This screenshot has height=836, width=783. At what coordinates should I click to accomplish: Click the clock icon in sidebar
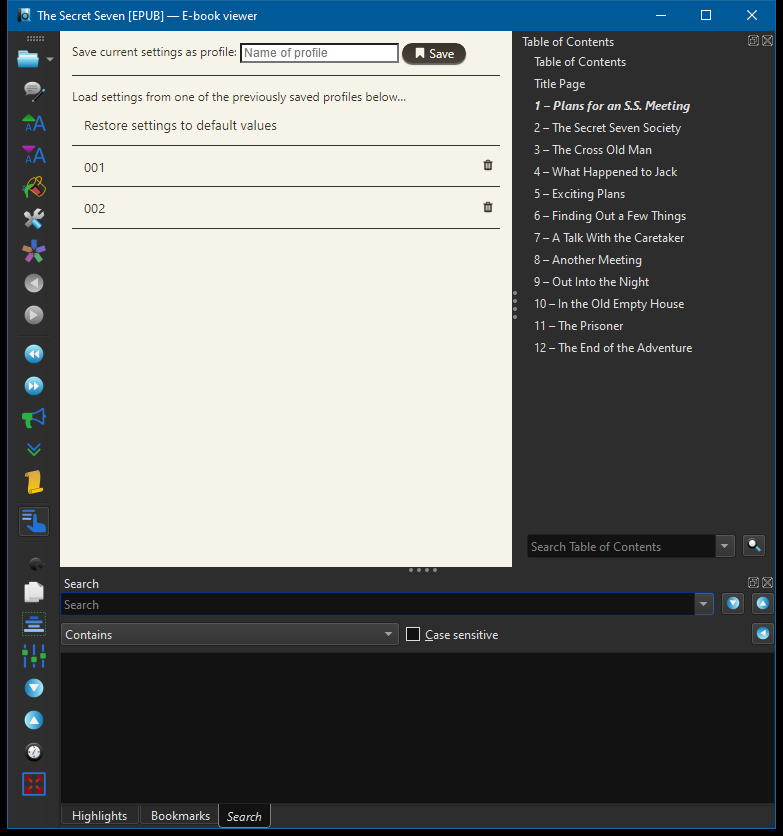[x=34, y=752]
